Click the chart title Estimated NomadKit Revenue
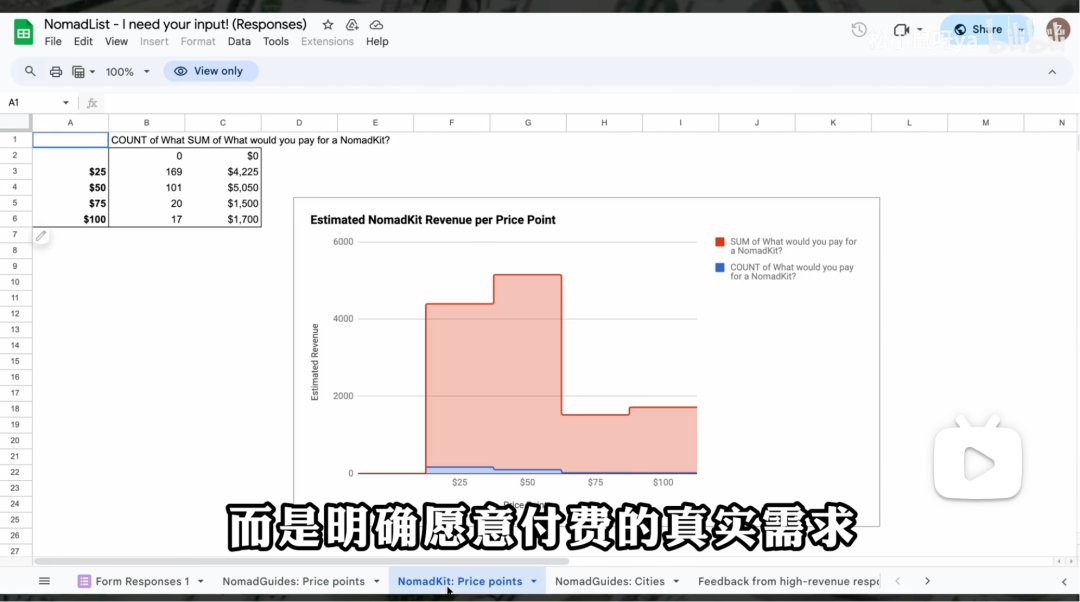1080x602 pixels. pyautogui.click(x=433, y=220)
